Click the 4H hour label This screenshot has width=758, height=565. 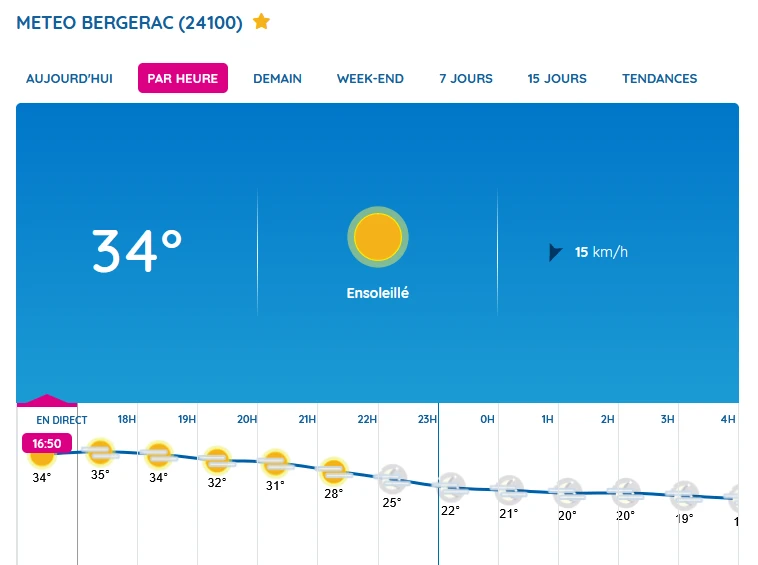pos(728,419)
